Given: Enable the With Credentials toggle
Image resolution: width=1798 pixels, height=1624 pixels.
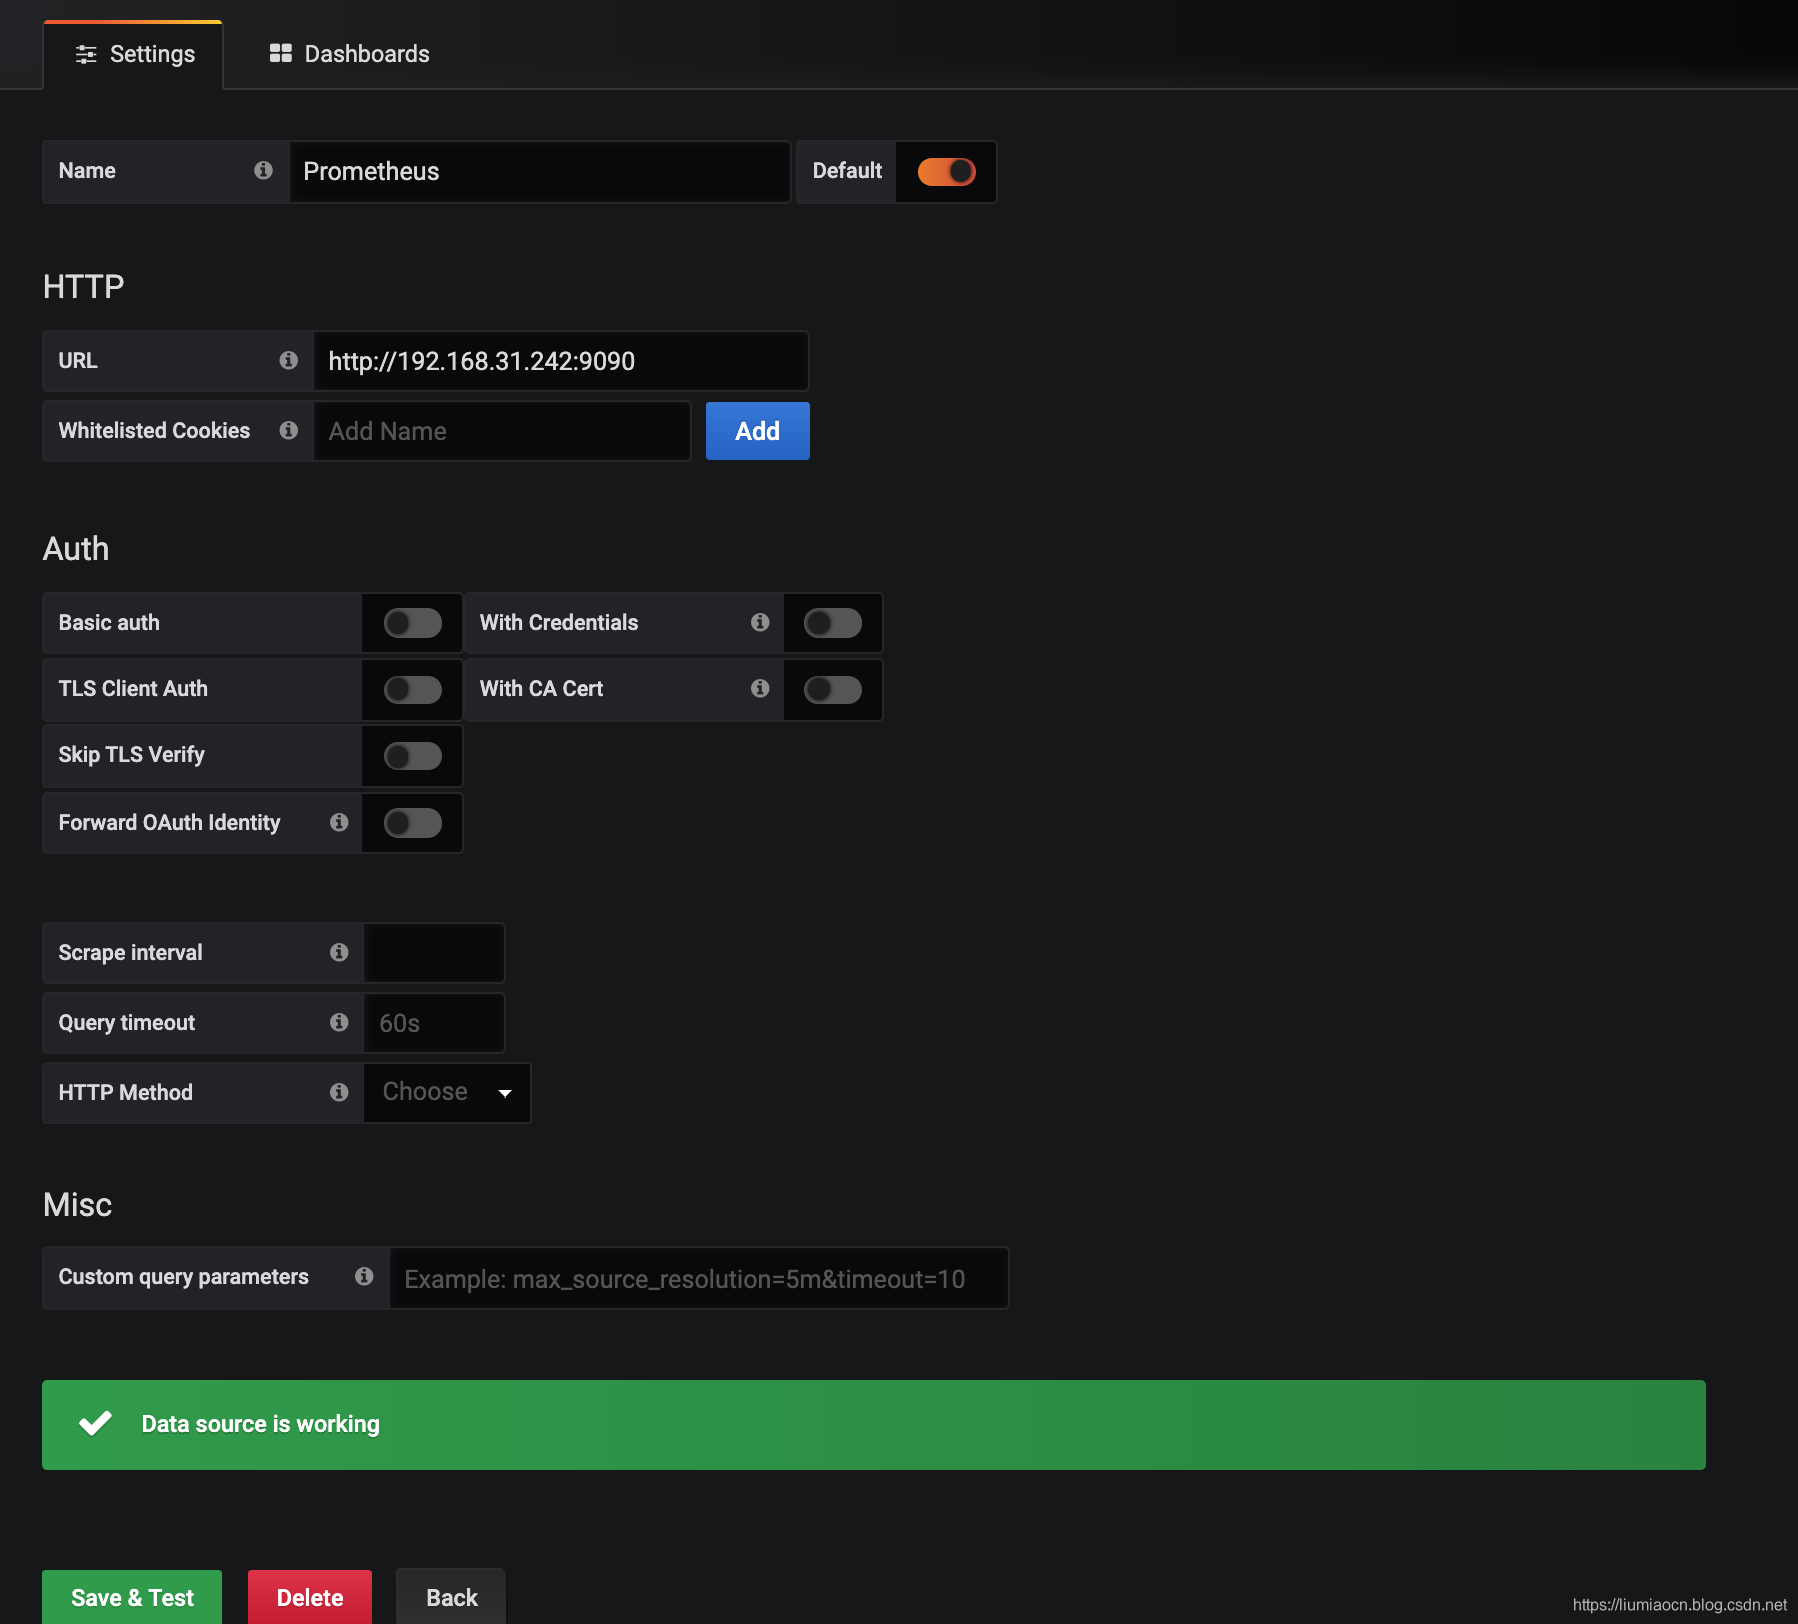Looking at the screenshot, I should 833,623.
